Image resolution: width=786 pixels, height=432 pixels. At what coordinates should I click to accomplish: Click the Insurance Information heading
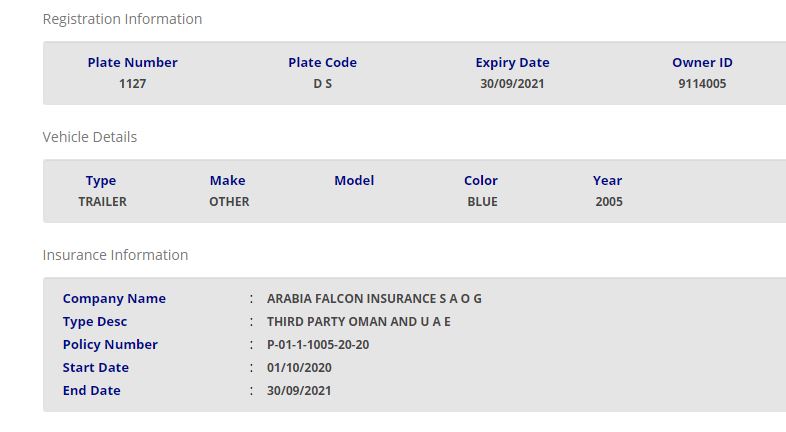pos(115,255)
